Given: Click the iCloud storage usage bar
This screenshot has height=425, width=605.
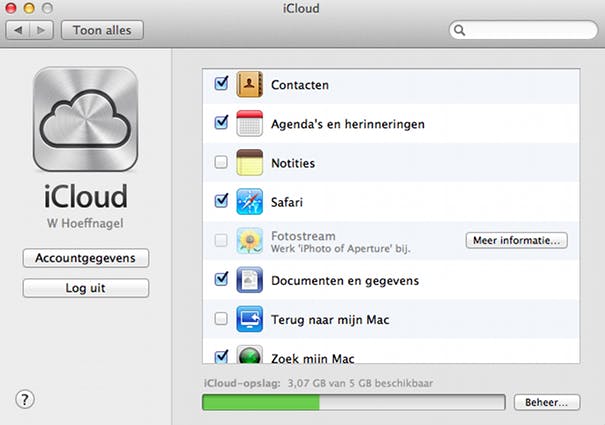Looking at the screenshot, I should click(x=354, y=402).
